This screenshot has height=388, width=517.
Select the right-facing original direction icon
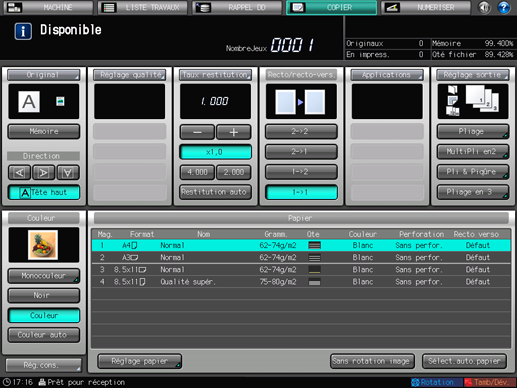(x=43, y=173)
